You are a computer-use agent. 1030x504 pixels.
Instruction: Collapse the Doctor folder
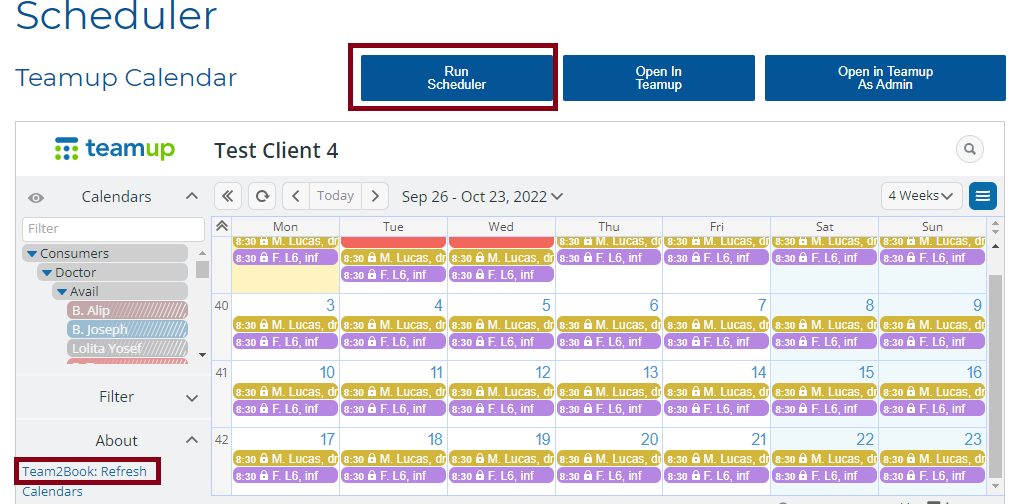(47, 273)
